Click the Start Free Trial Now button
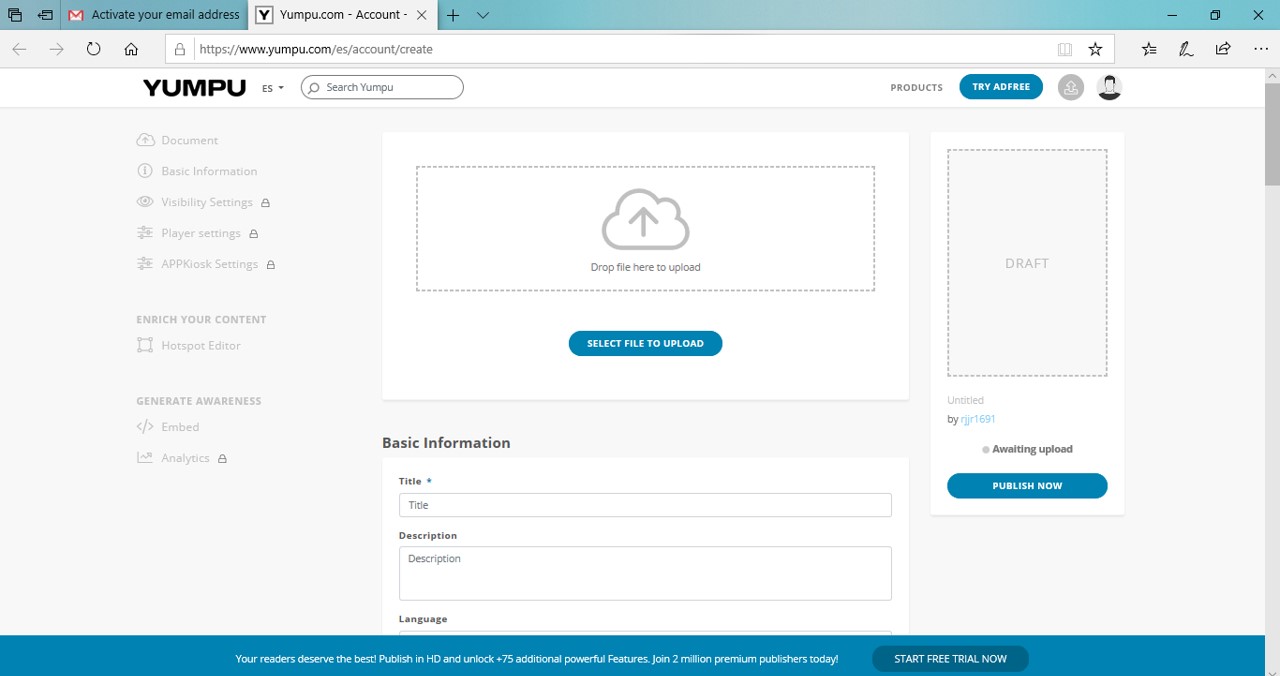 949,659
